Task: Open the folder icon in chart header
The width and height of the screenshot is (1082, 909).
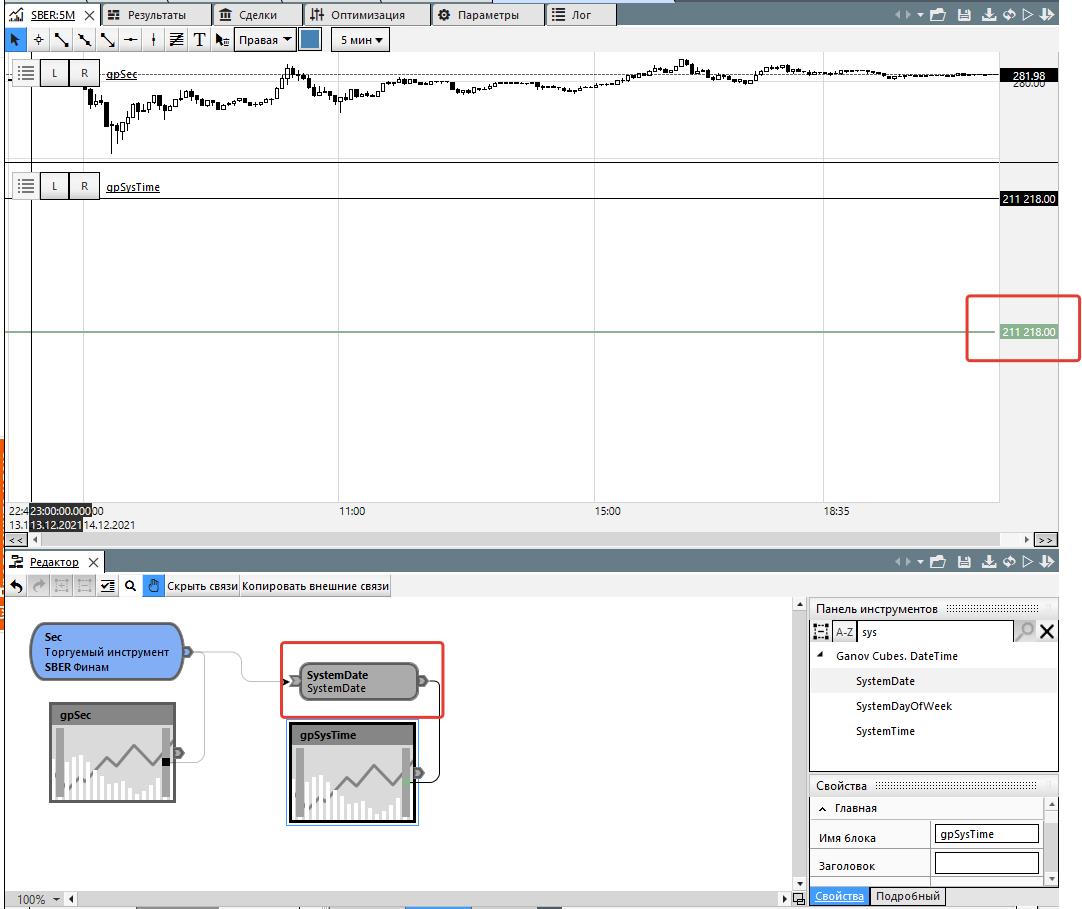Action: pos(937,15)
